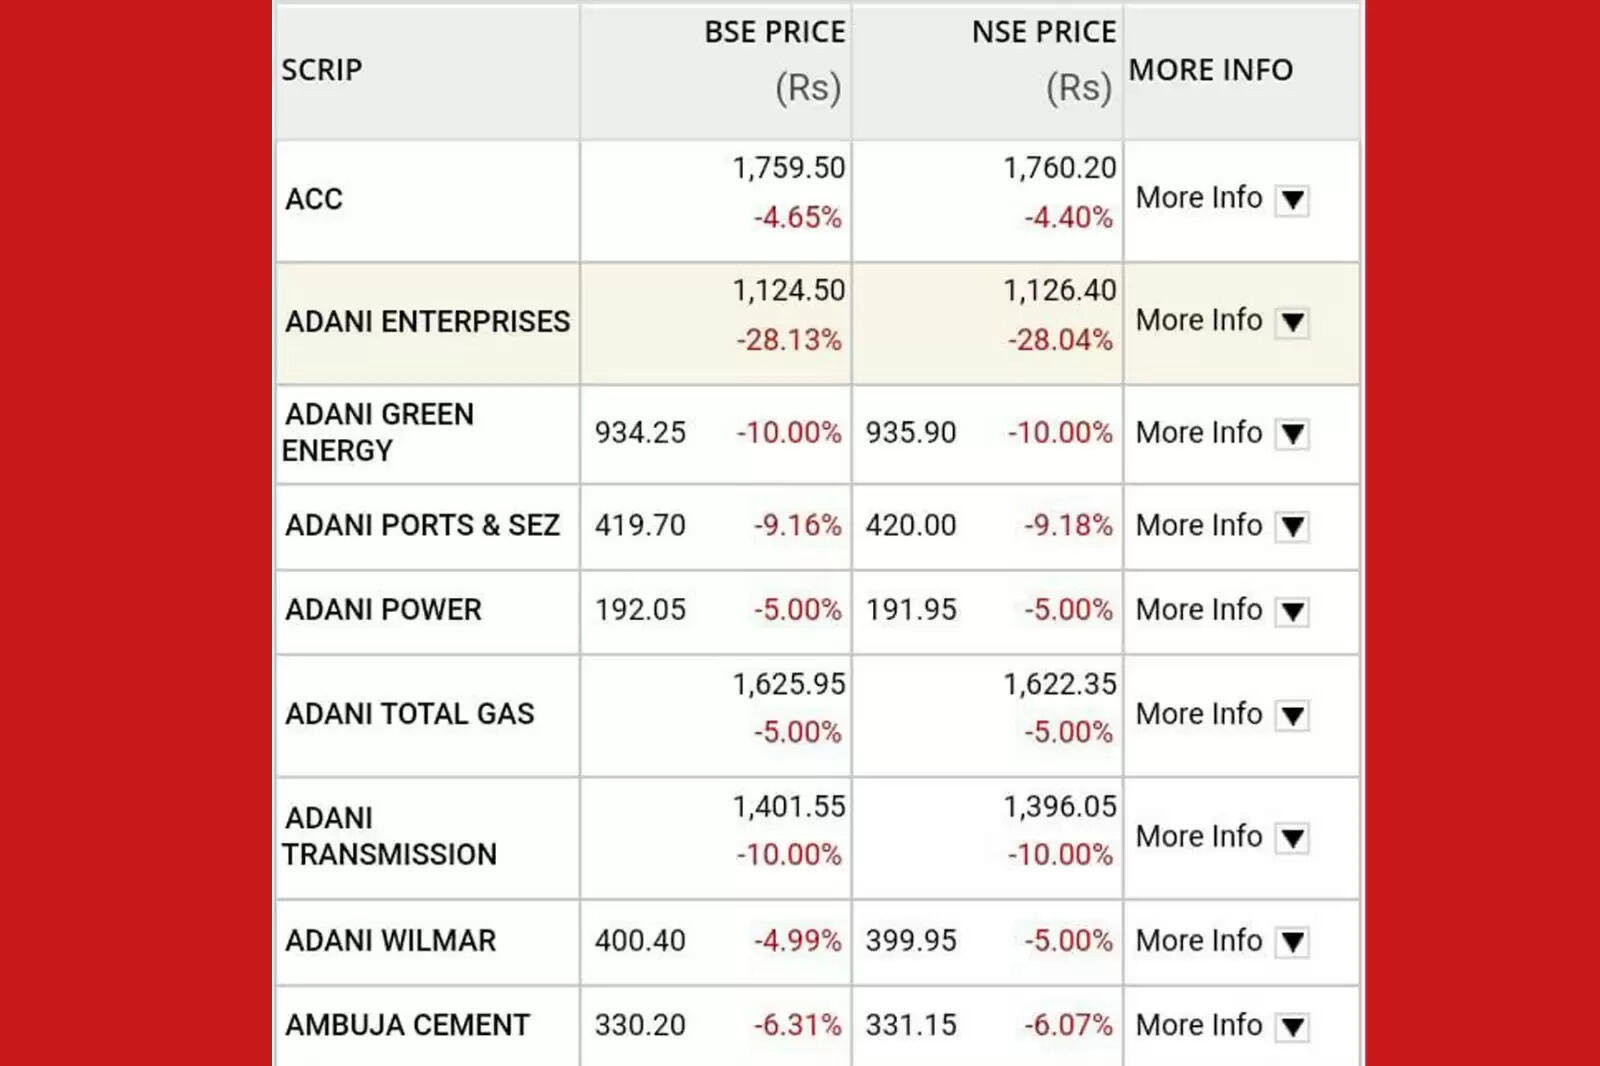Open More Info dropdown for Adani Ports & SEZ
The height and width of the screenshot is (1066, 1600).
(x=1292, y=526)
